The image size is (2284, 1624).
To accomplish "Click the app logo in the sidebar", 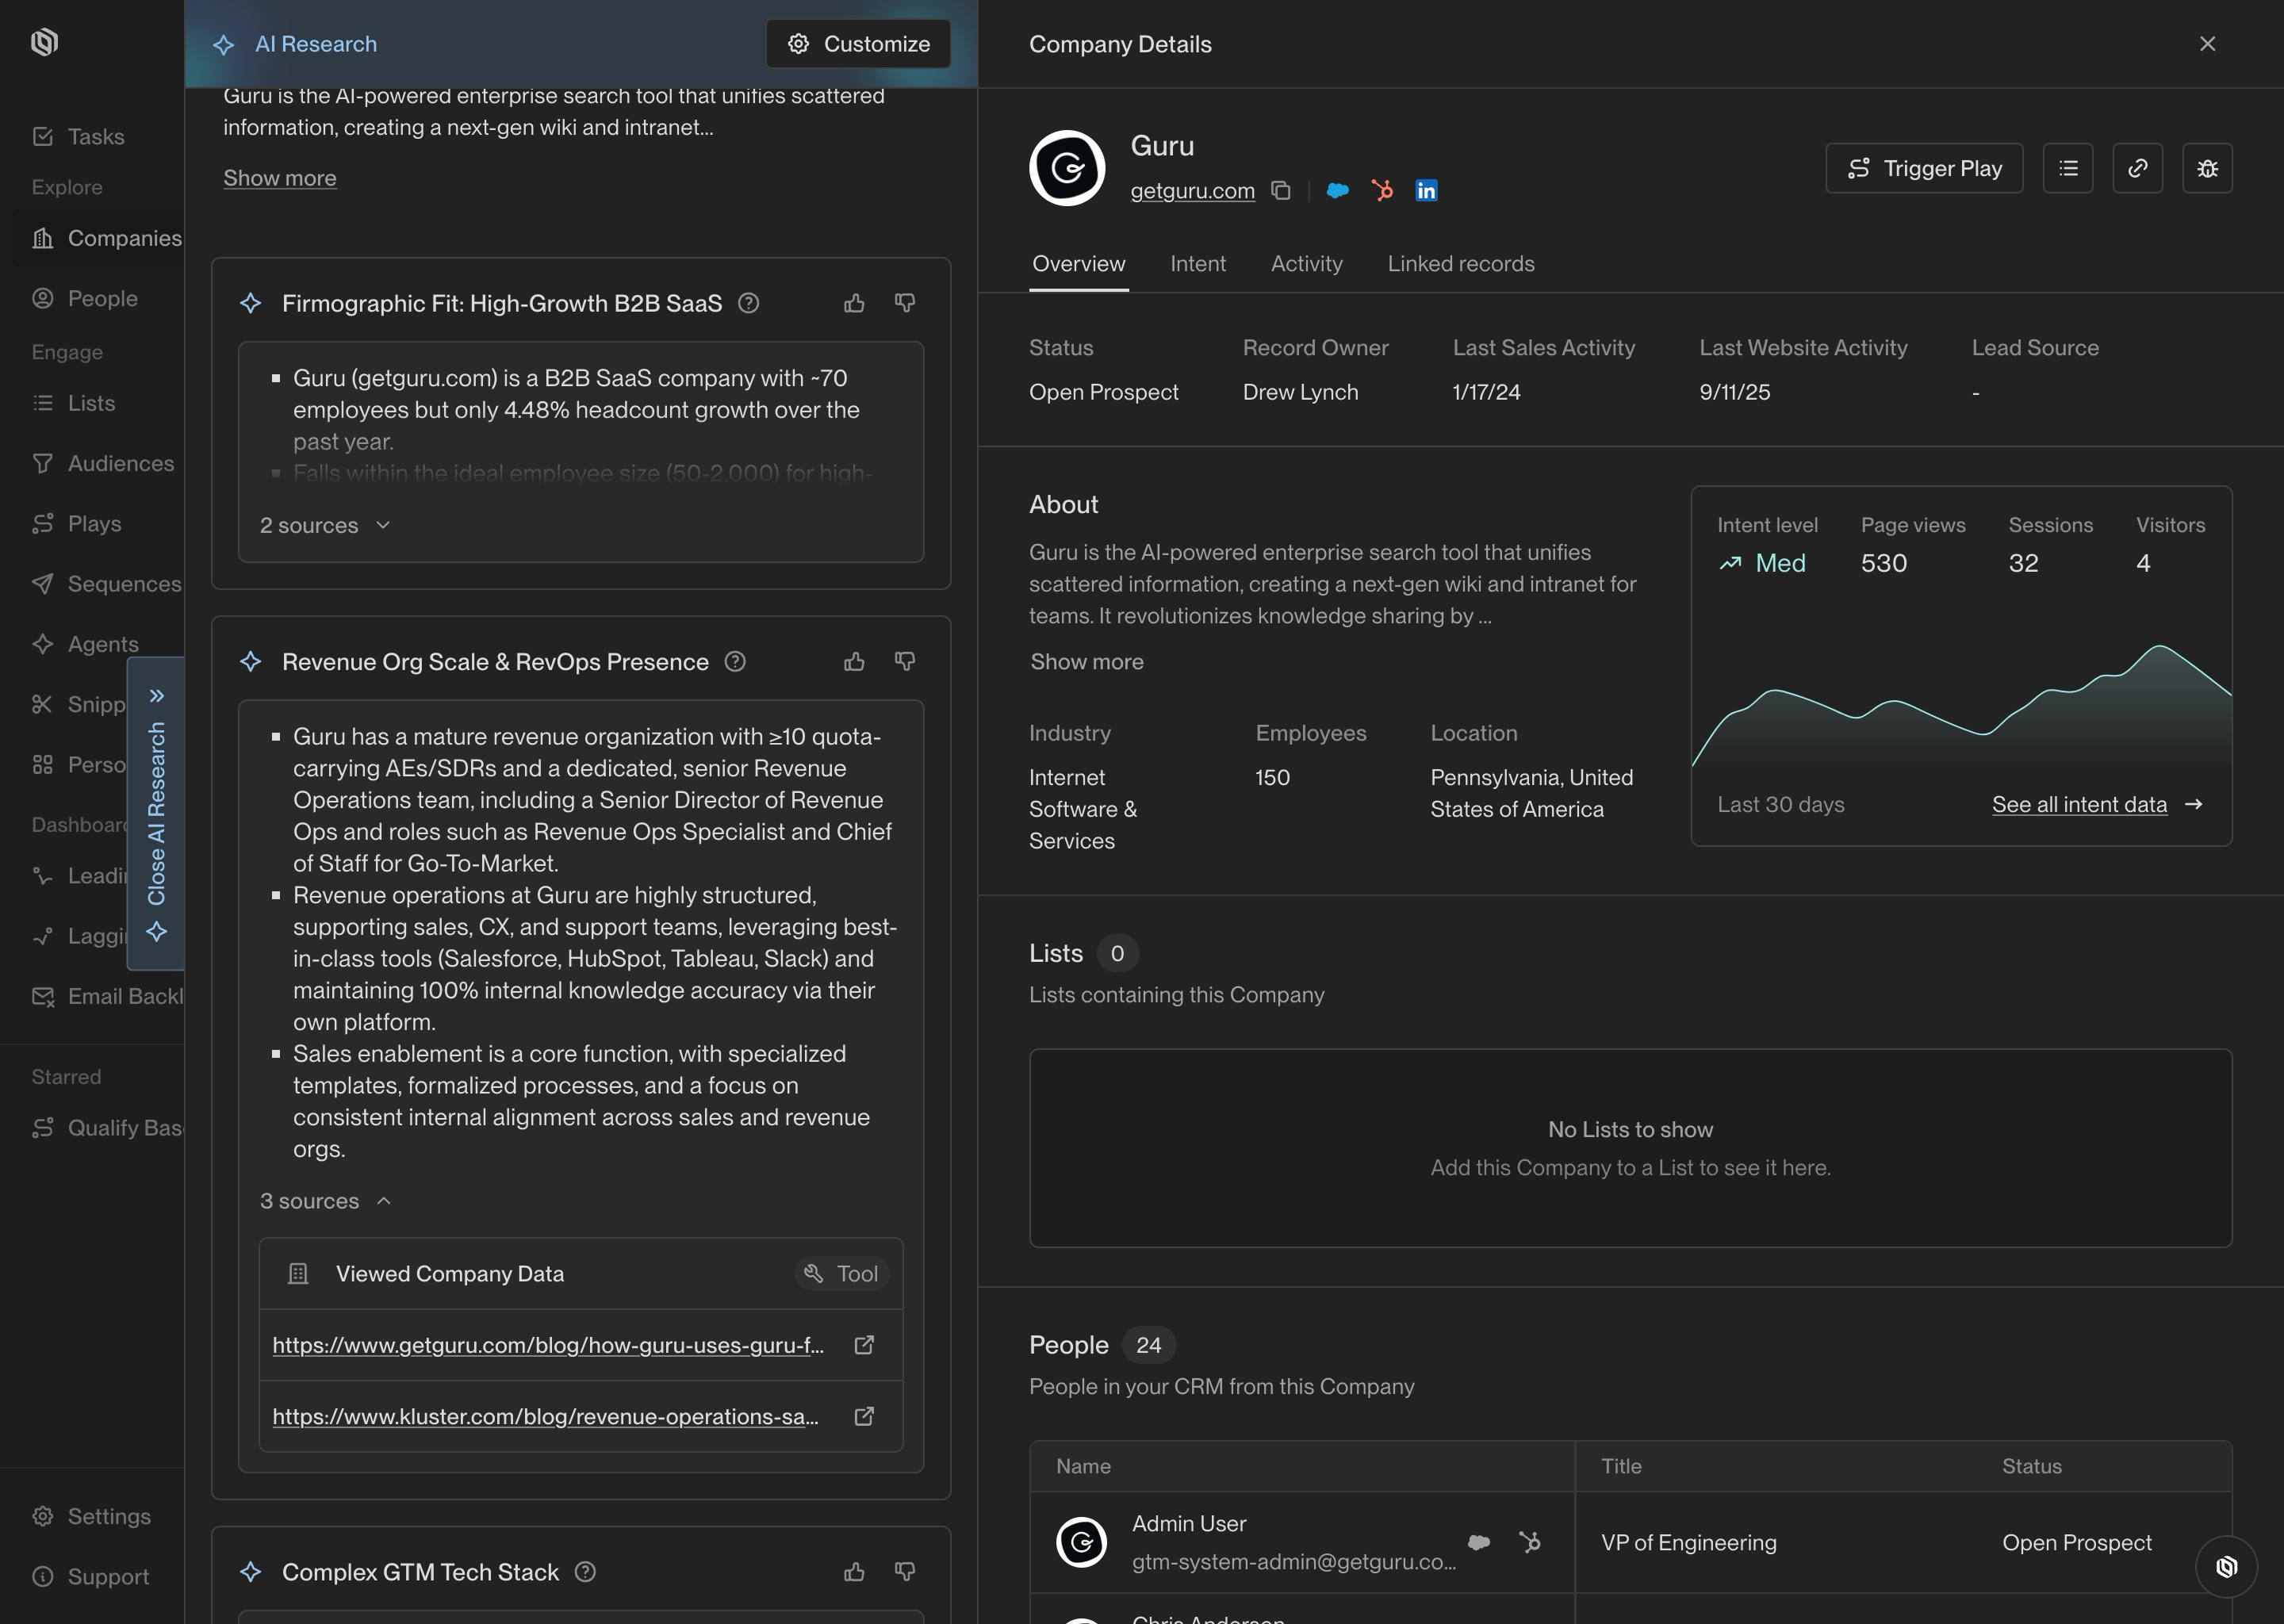I will 44,42.
